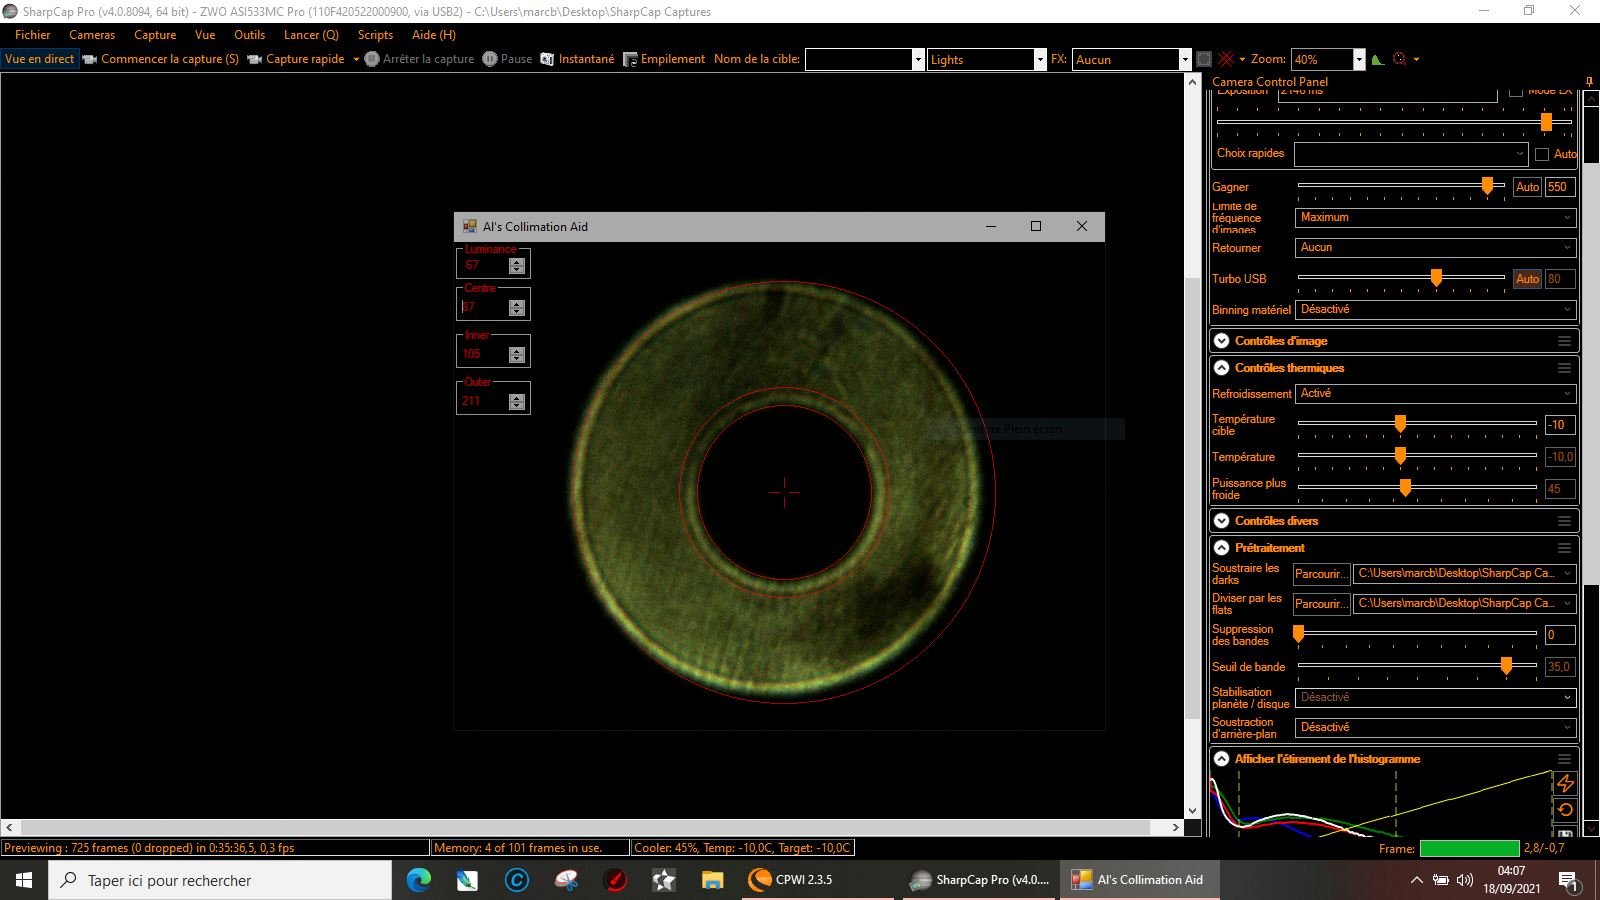Open the Cameras menu
The image size is (1600, 900).
[92, 35]
